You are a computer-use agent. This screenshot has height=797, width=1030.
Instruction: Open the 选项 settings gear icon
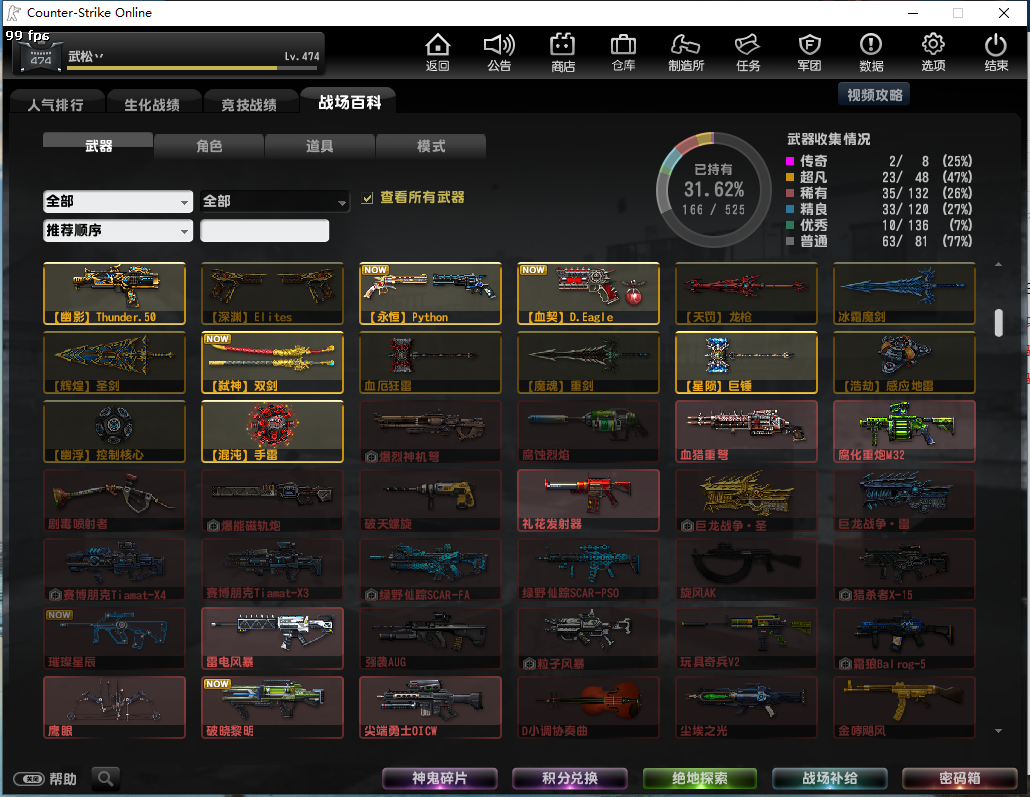[933, 51]
